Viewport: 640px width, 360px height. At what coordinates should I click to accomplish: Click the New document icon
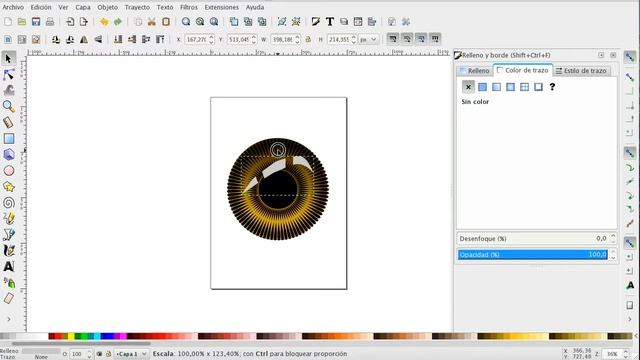(8, 22)
